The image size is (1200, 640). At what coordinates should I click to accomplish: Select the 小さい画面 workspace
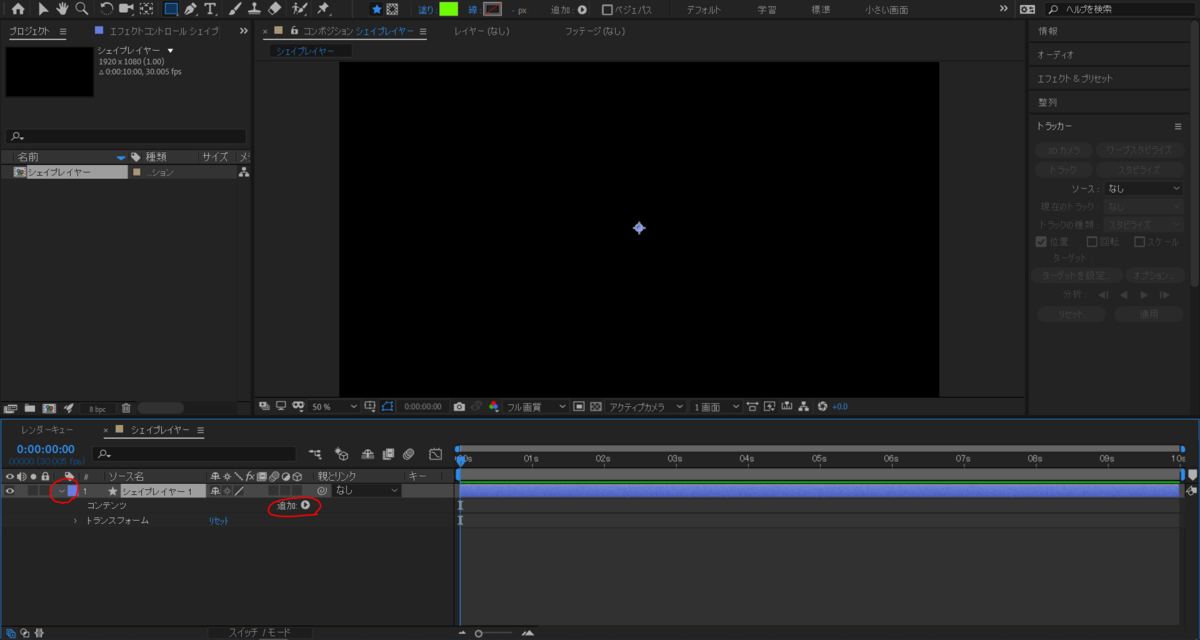(886, 10)
